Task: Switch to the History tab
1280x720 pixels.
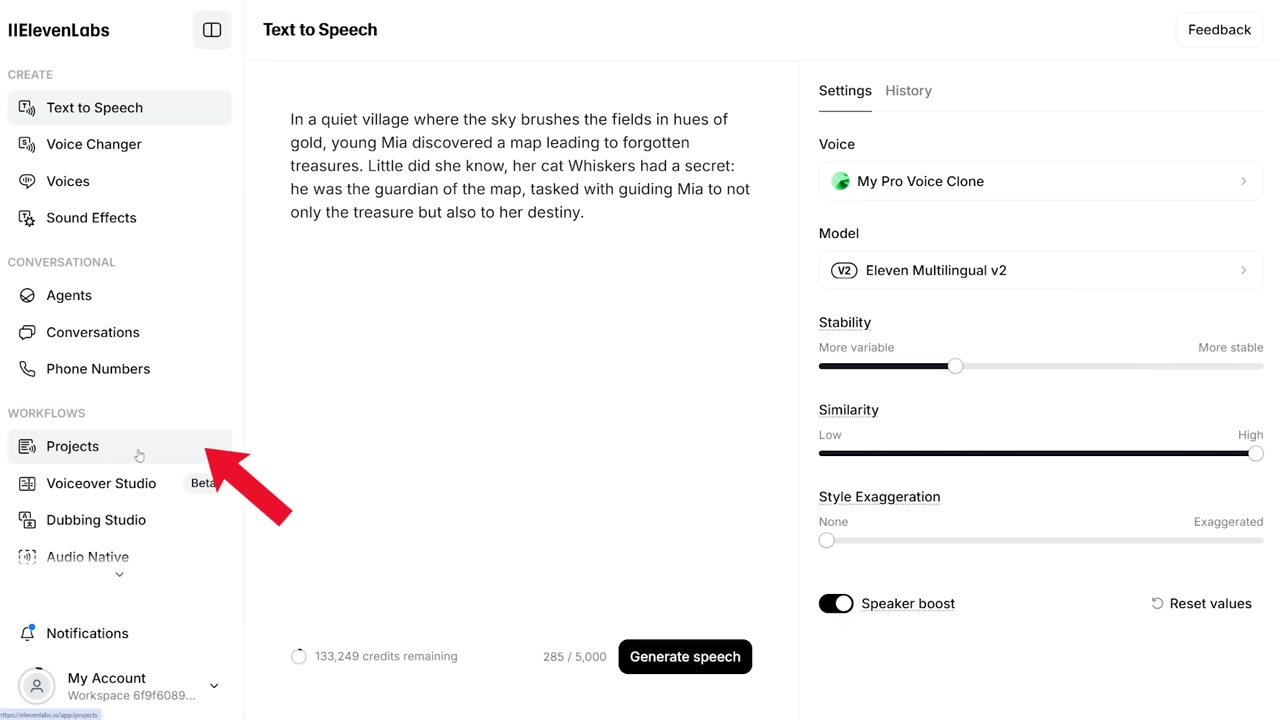Action: (x=908, y=91)
